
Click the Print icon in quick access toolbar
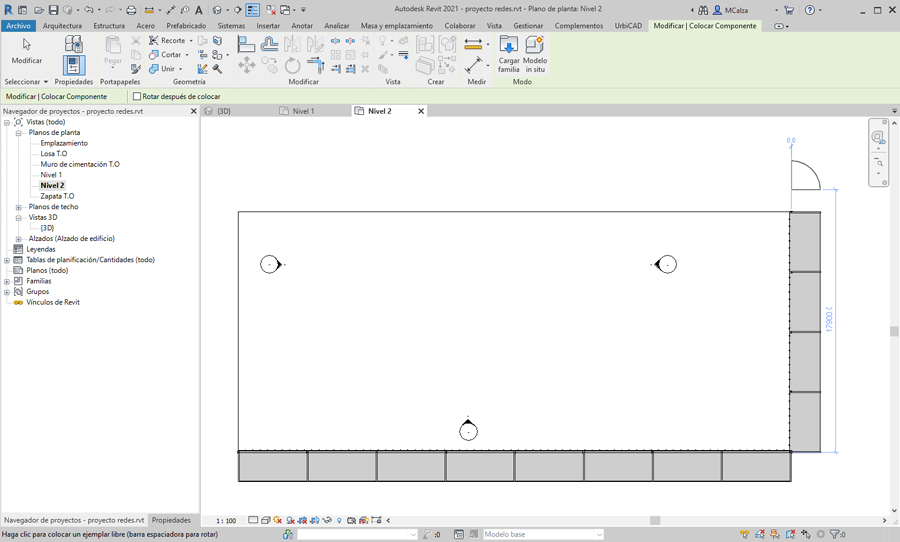click(x=131, y=10)
